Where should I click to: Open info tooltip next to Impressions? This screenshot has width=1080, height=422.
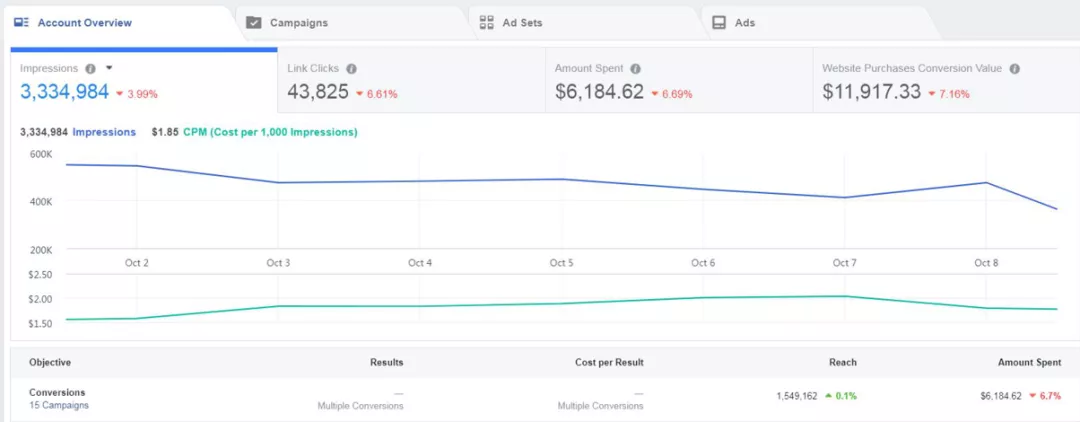click(90, 69)
